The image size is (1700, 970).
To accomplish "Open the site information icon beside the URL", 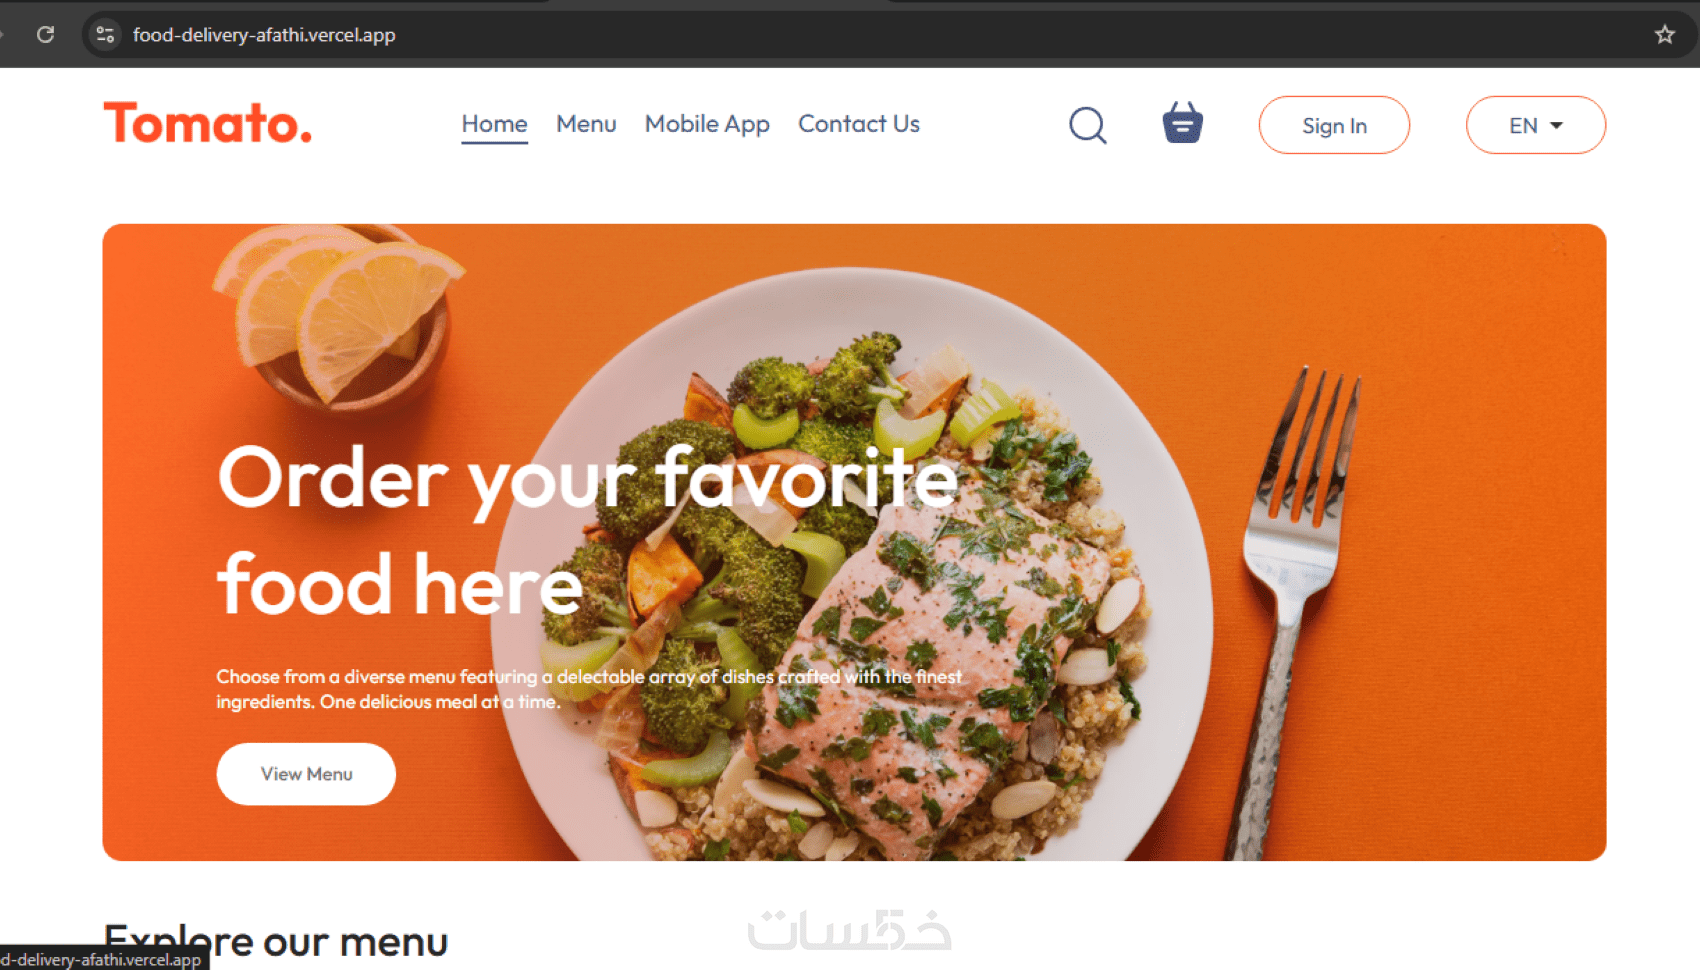I will pos(105,34).
